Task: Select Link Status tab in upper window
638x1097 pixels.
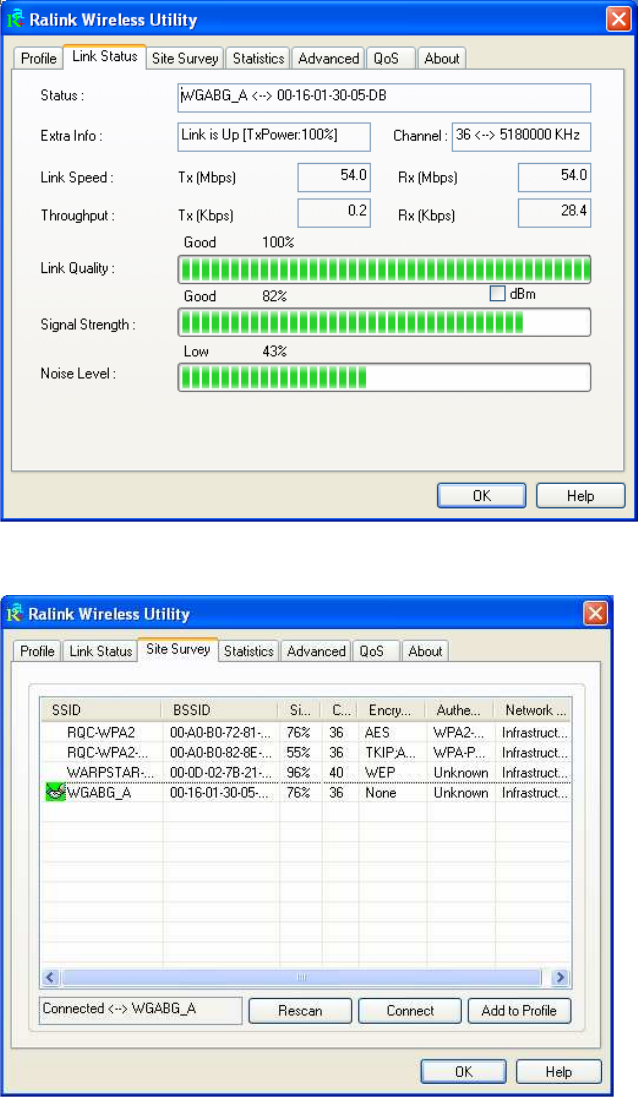Action: point(105,57)
